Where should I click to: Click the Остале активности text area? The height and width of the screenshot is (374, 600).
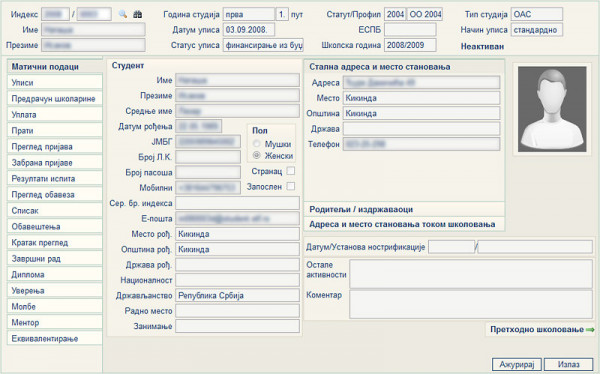coord(471,274)
